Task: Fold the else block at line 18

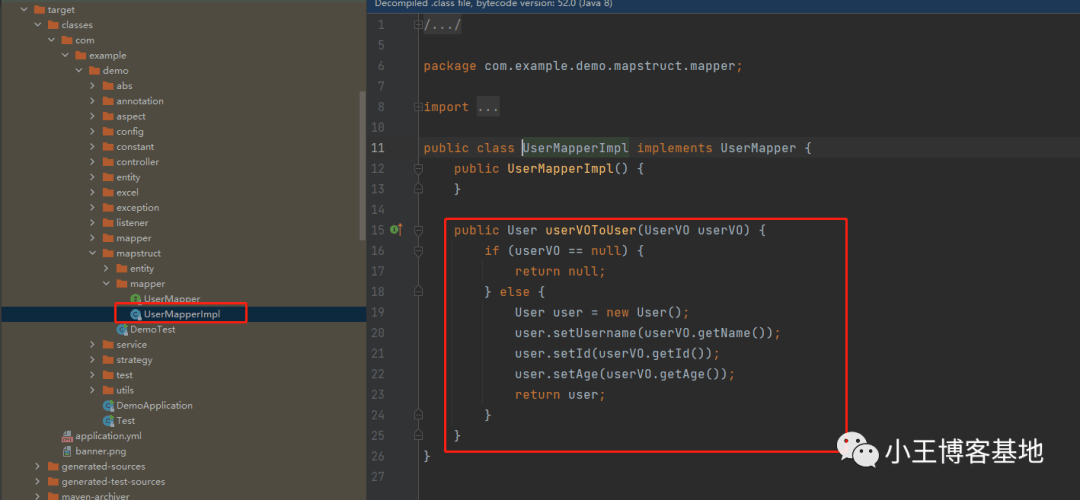Action: coord(417,292)
